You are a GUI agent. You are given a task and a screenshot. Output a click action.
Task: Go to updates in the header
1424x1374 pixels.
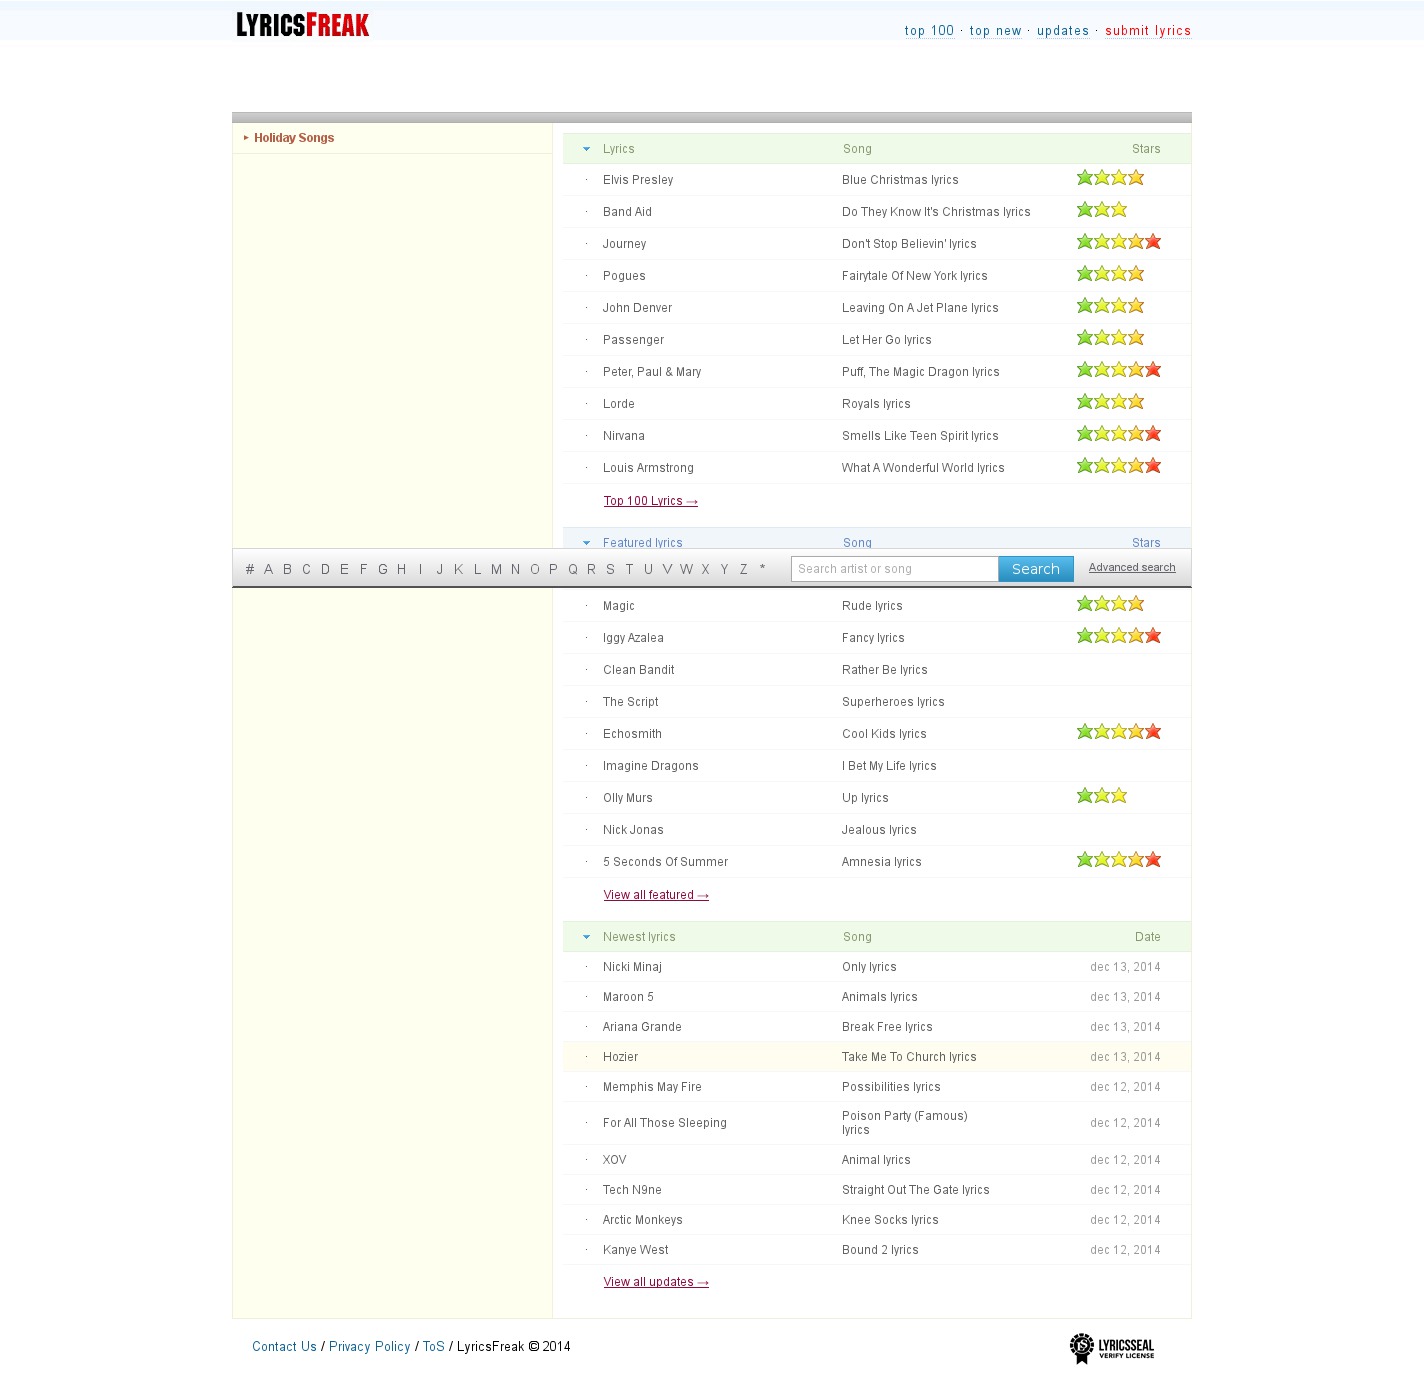pos(1063,31)
